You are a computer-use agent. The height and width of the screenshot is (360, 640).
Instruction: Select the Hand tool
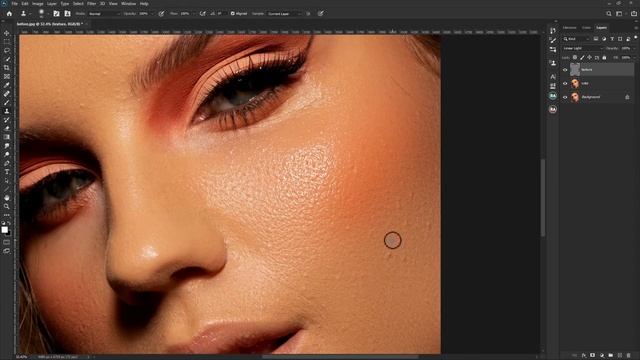pos(7,198)
